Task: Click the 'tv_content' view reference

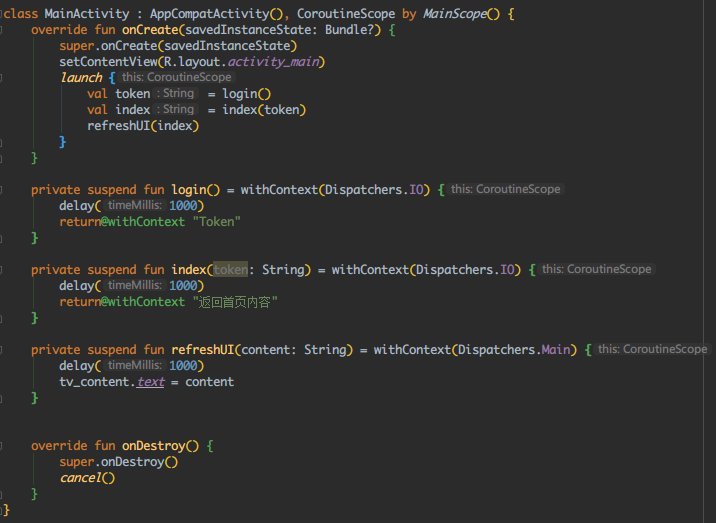Action: click(x=94, y=382)
